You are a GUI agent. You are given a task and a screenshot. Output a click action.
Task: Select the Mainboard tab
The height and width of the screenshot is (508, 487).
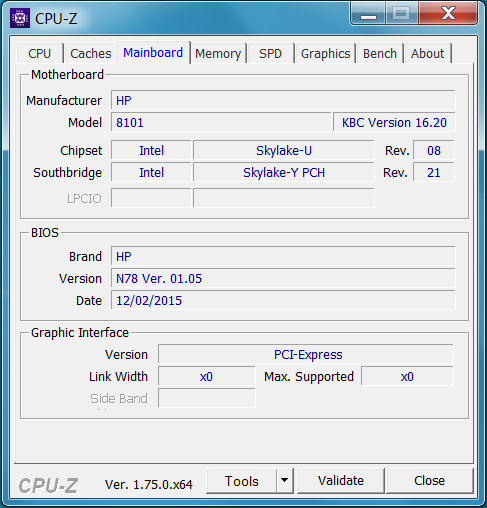coord(153,53)
